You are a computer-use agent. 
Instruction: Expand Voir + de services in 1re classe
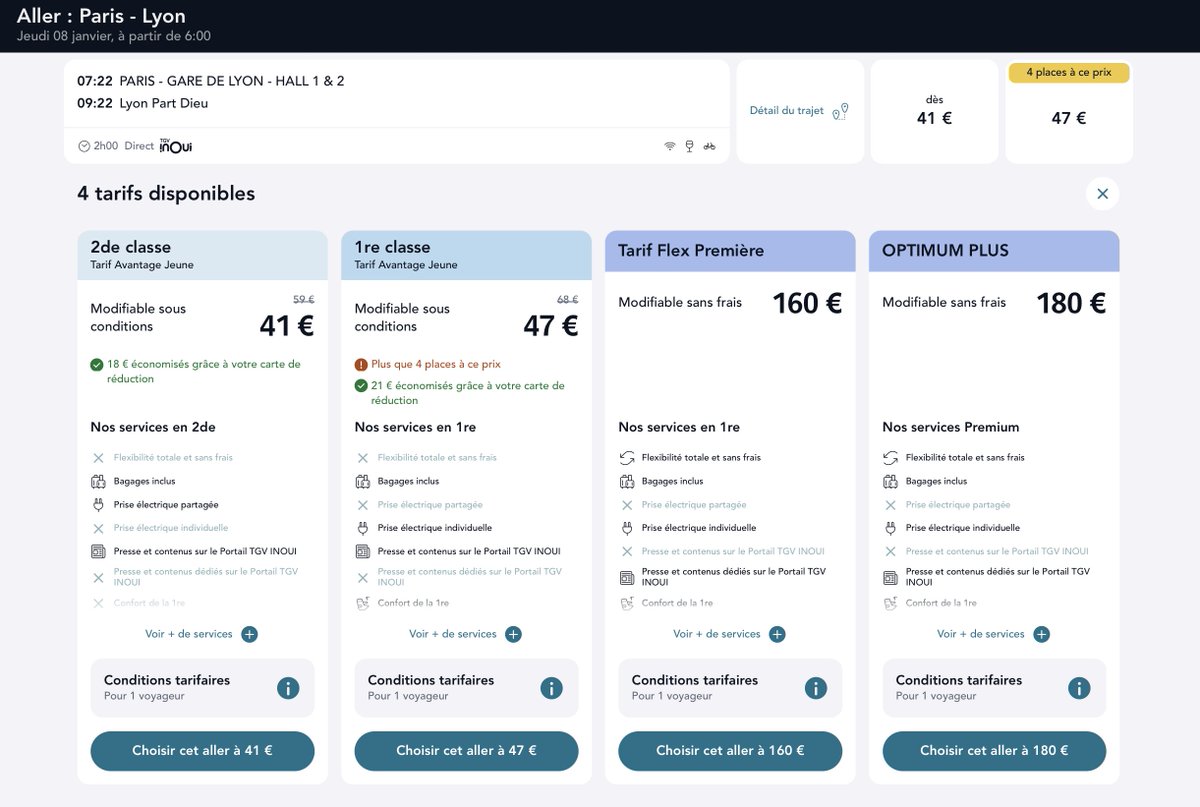coord(466,634)
